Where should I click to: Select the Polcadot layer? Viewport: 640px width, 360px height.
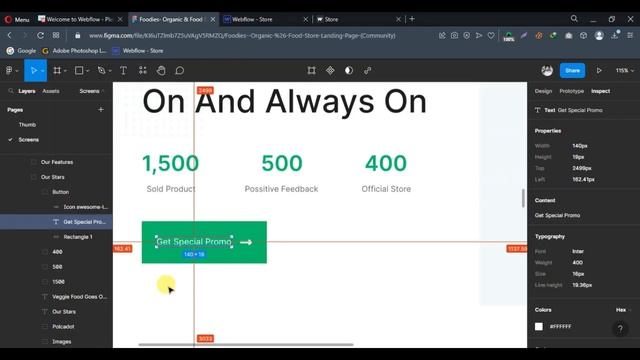coord(63,327)
